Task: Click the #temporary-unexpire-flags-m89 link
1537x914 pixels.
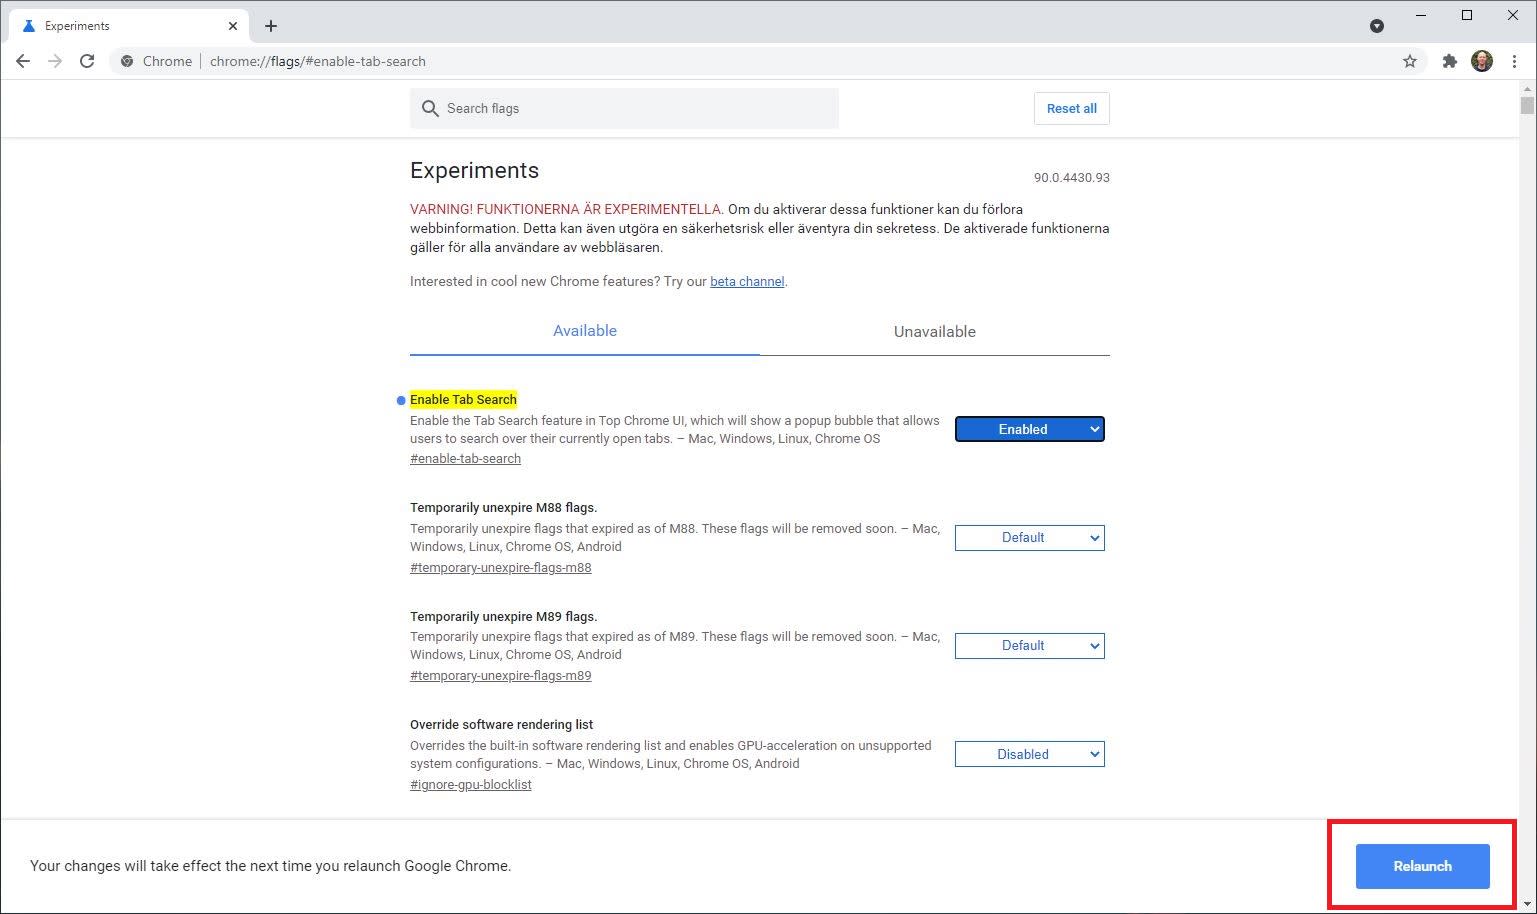Action: click(x=500, y=675)
